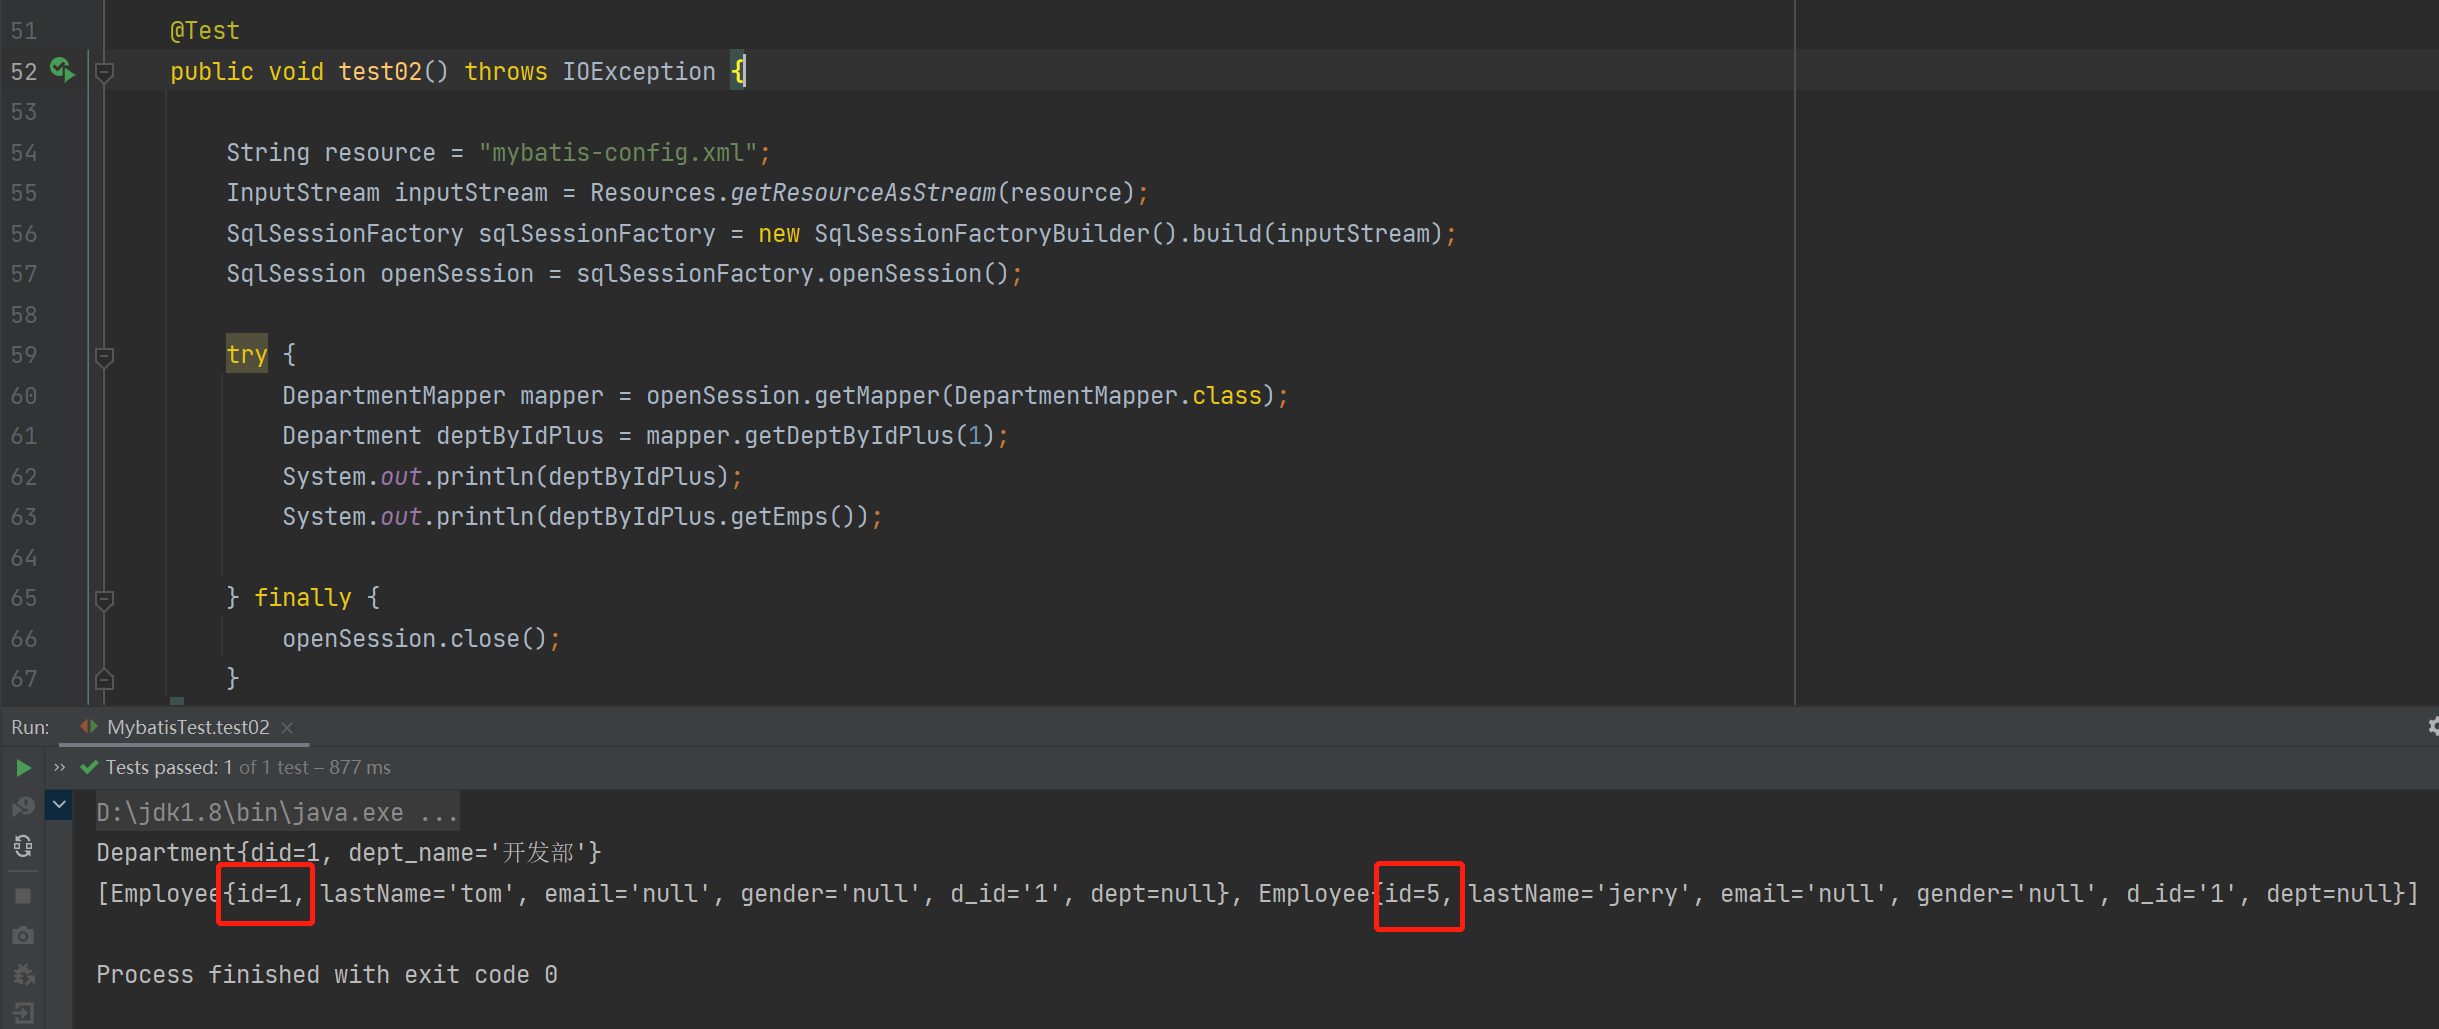Viewport: 2439px width, 1029px height.
Task: Click the IOException in throws clause
Action: pyautogui.click(x=639, y=72)
